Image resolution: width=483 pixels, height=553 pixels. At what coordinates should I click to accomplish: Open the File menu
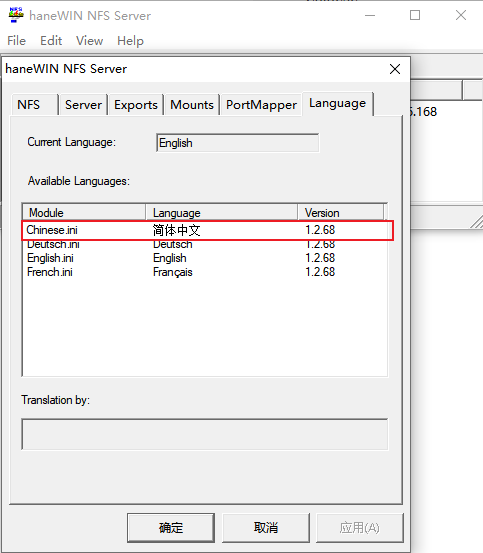pos(17,41)
